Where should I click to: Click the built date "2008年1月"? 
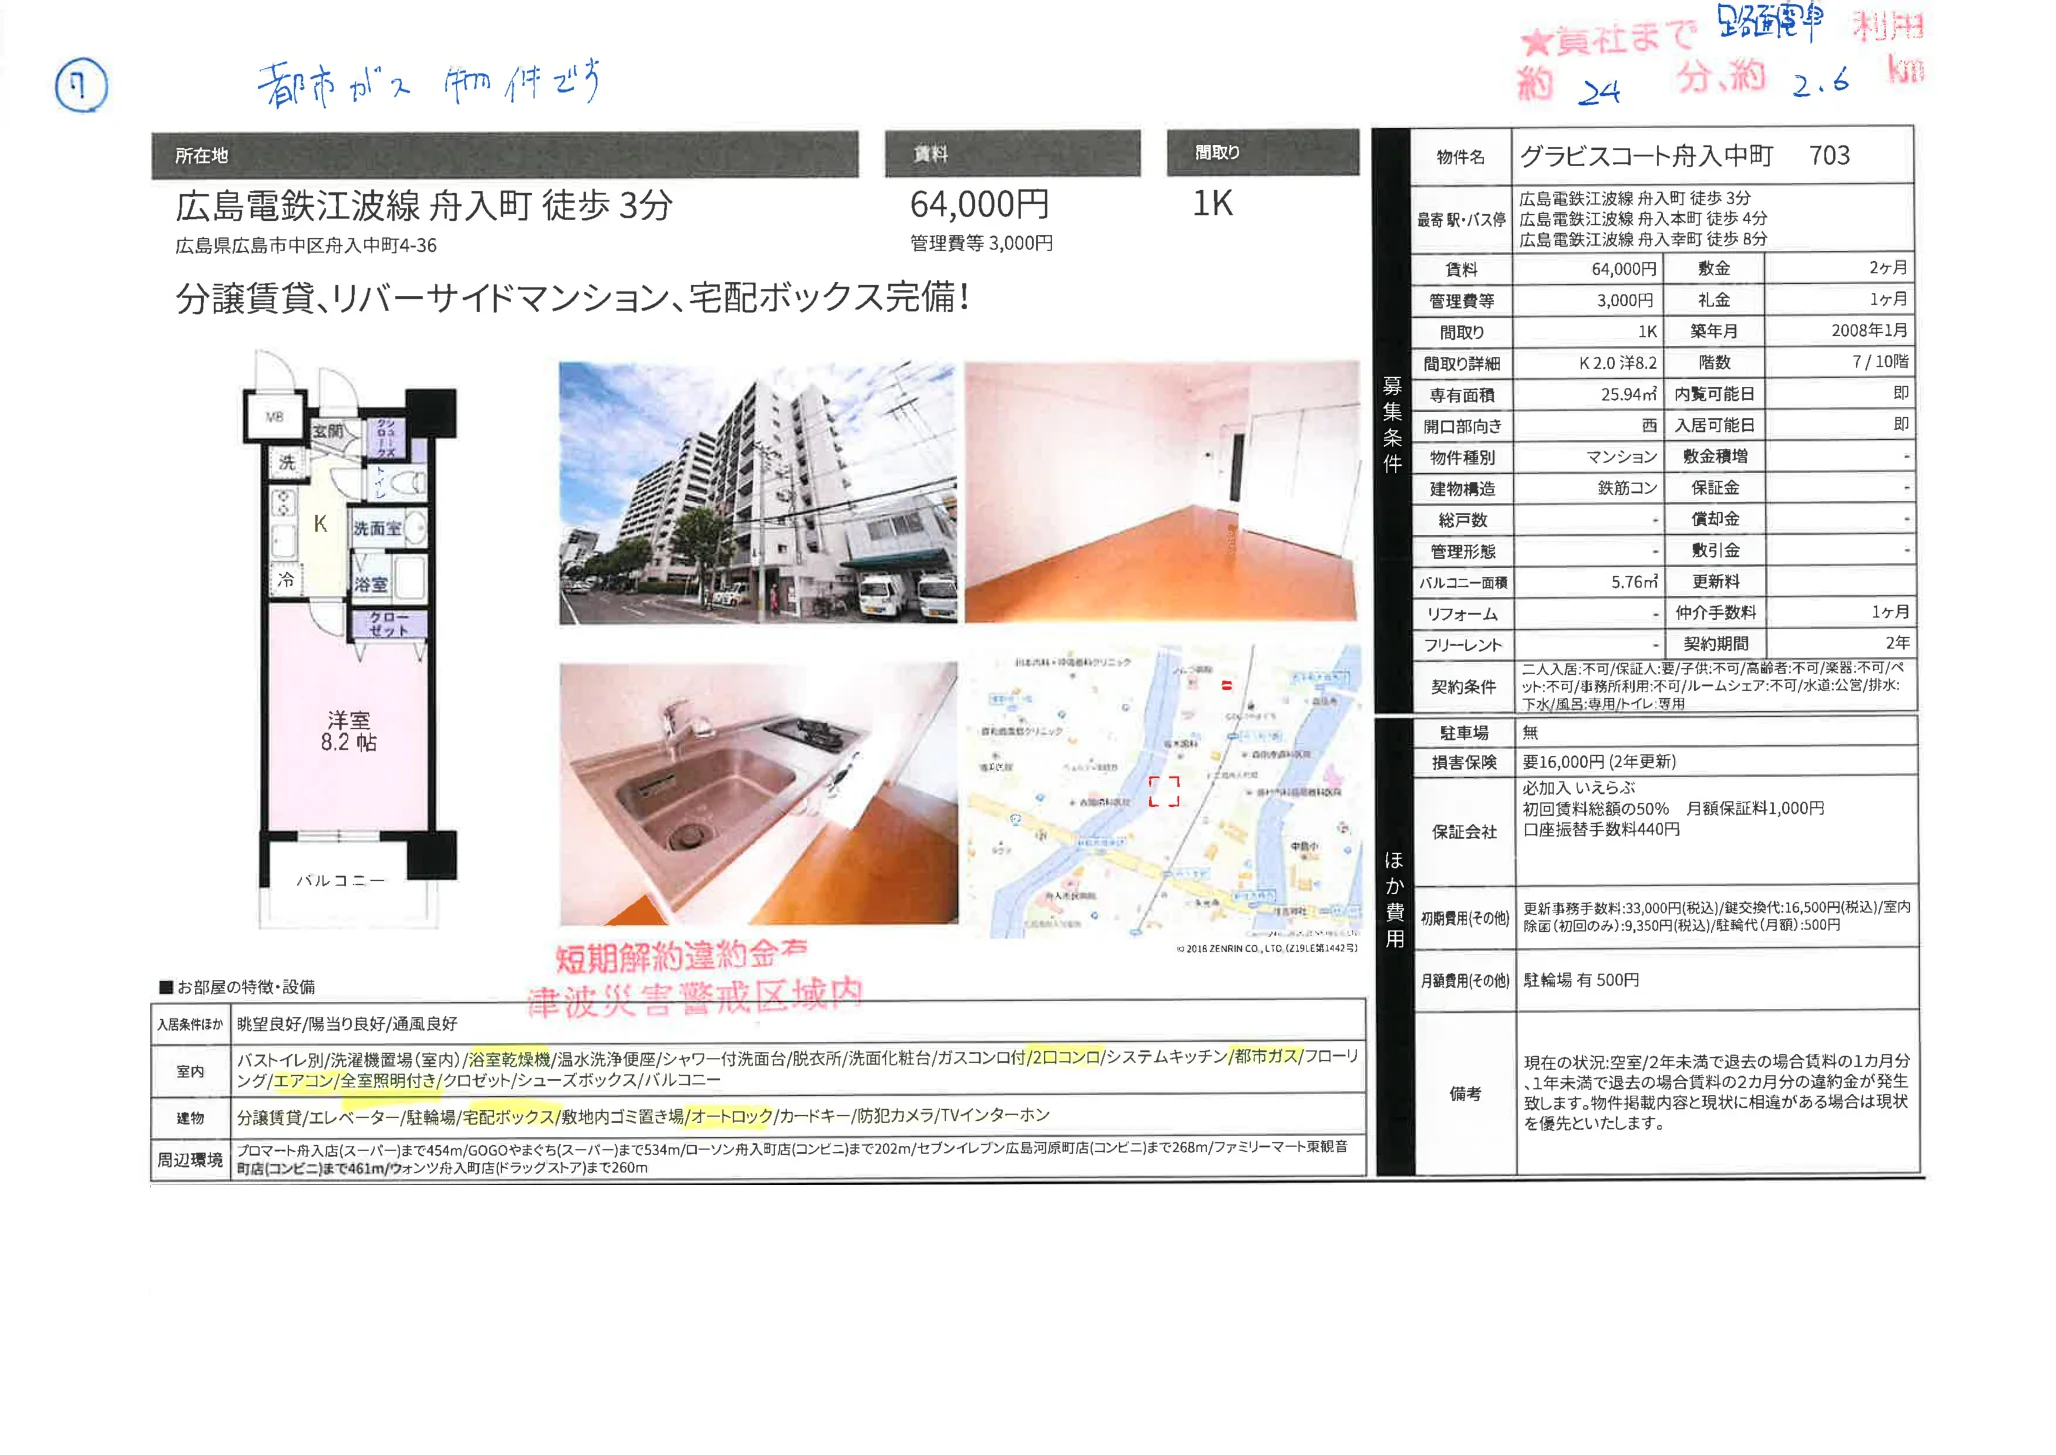(1869, 331)
